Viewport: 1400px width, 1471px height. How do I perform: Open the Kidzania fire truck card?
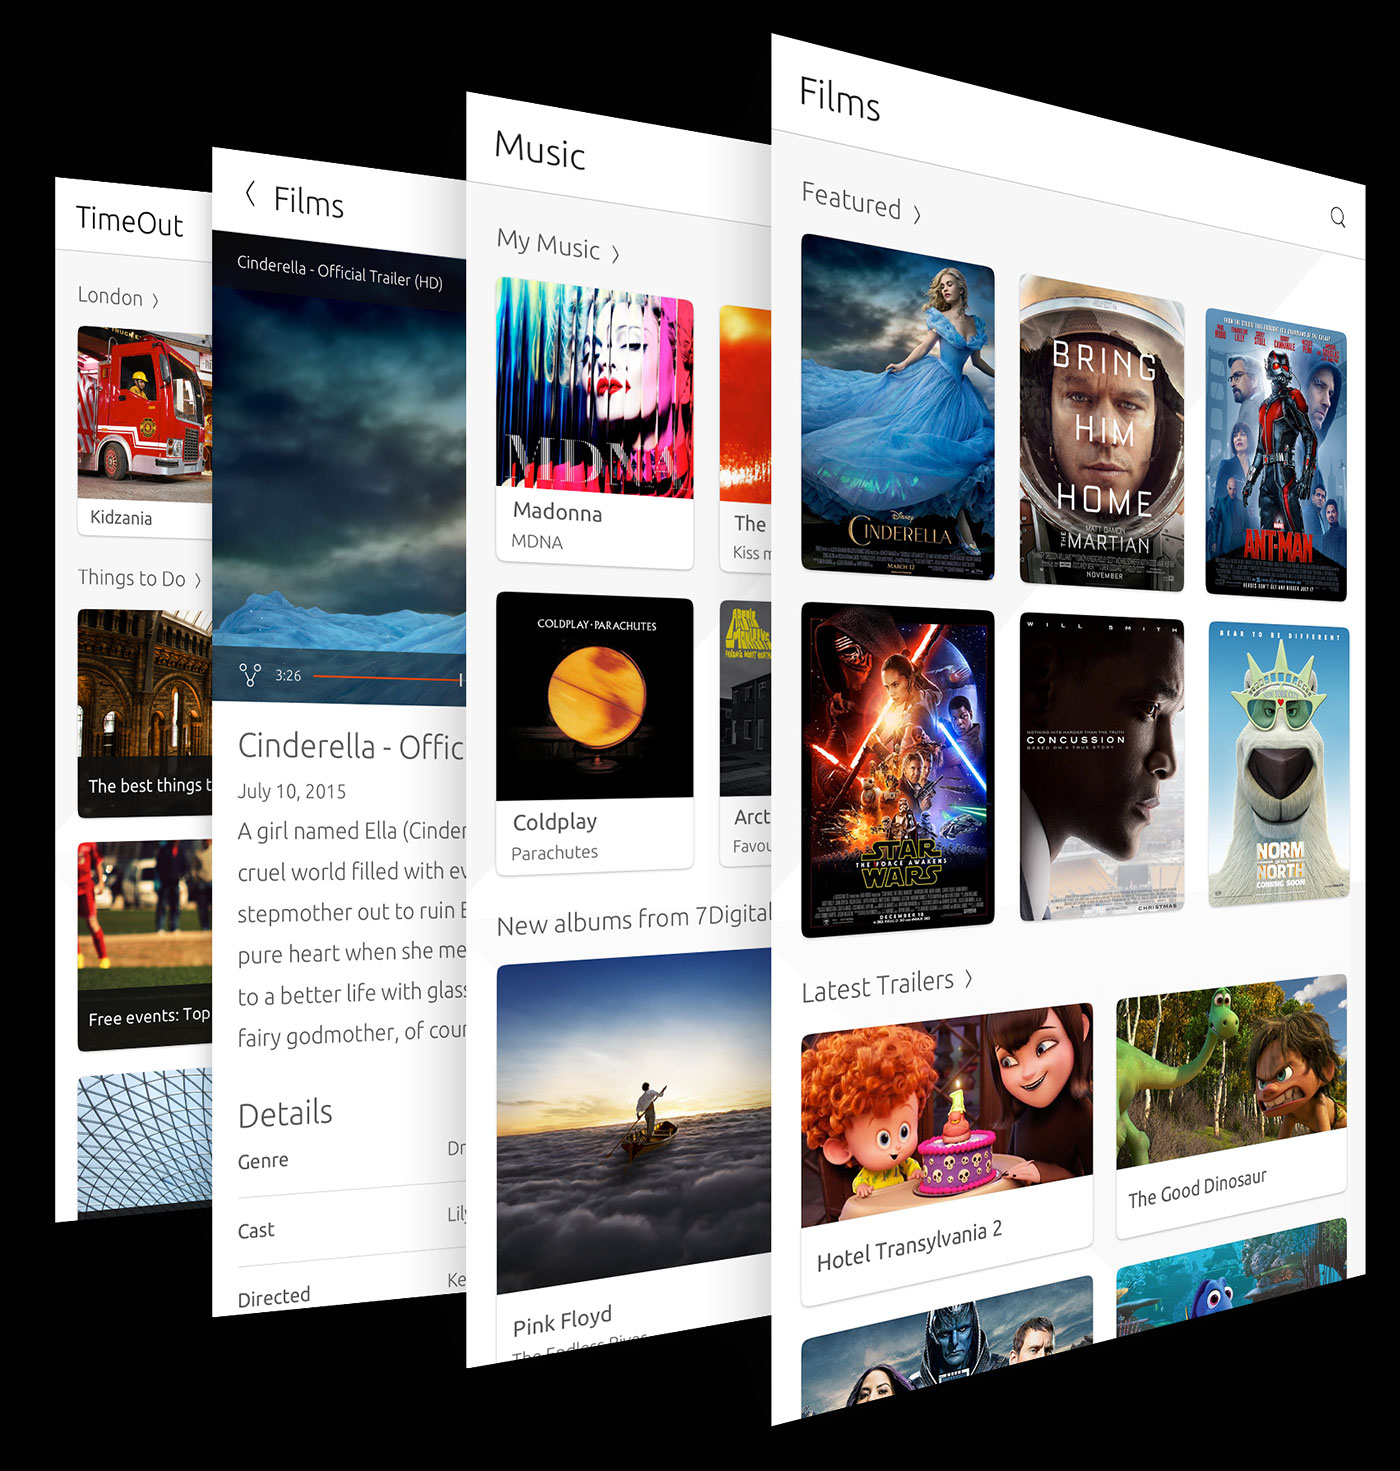point(144,432)
